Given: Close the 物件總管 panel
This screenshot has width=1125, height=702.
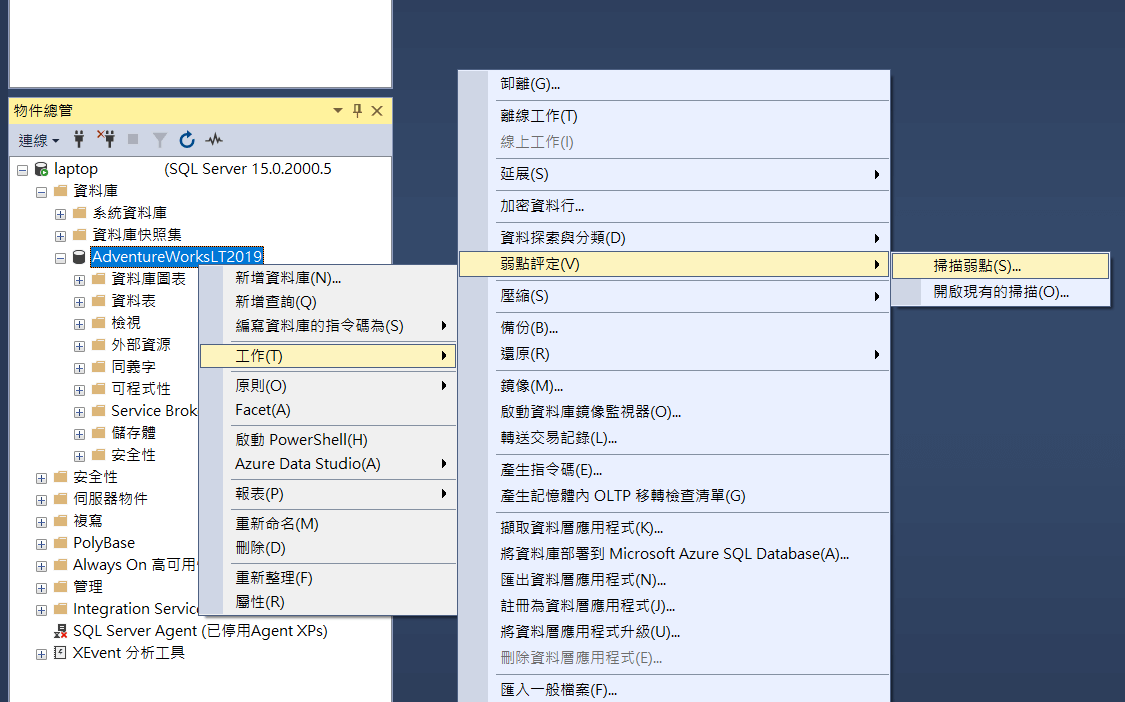Looking at the screenshot, I should 377,111.
